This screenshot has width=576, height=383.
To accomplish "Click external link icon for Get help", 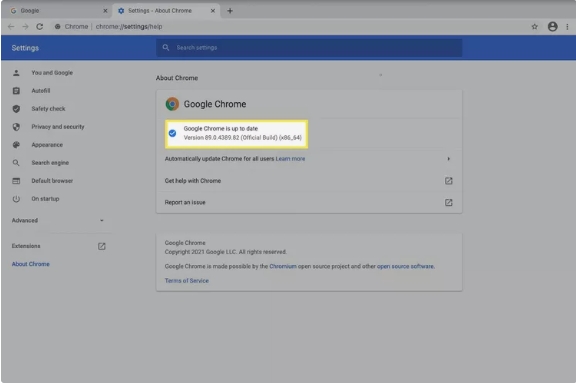I will point(449,181).
